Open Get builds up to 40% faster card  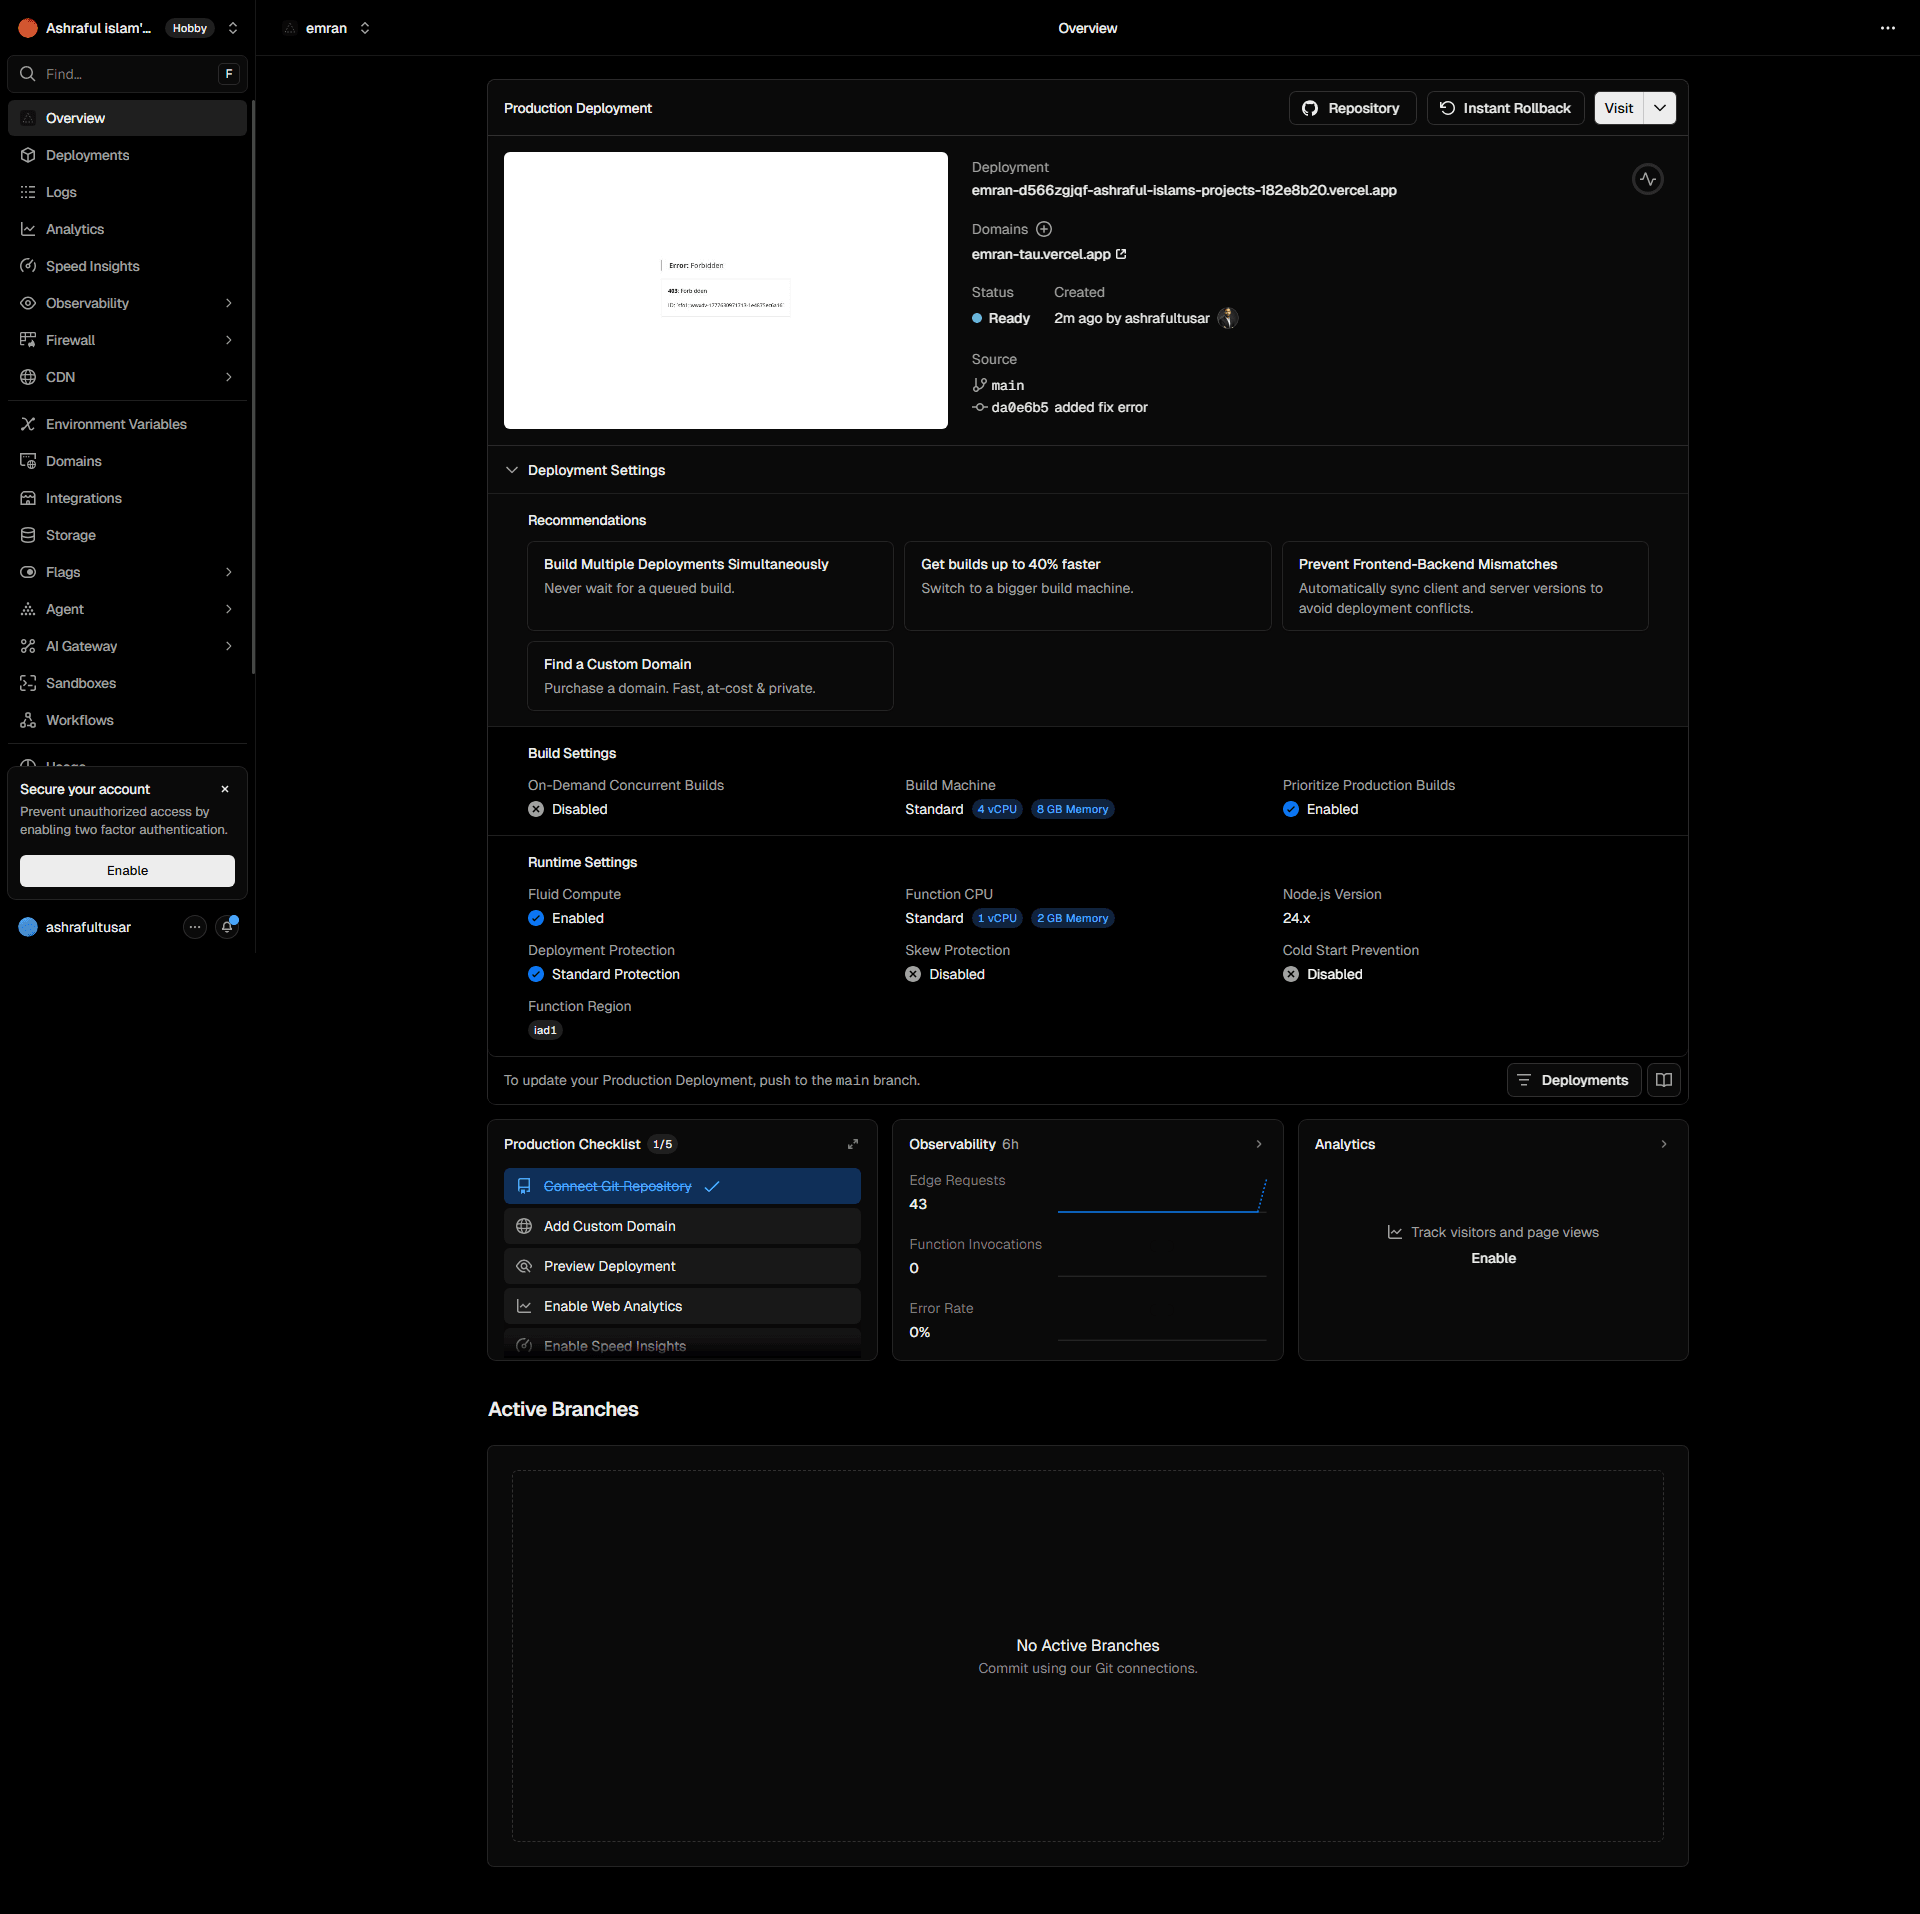click(x=1087, y=586)
